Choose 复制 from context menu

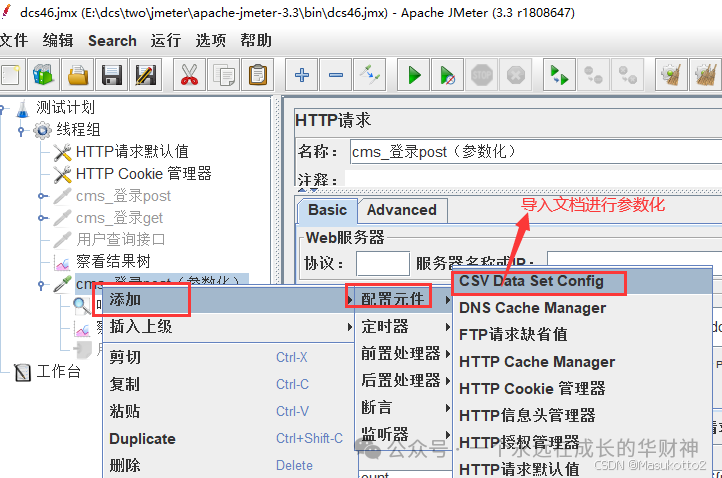pyautogui.click(x=228, y=384)
